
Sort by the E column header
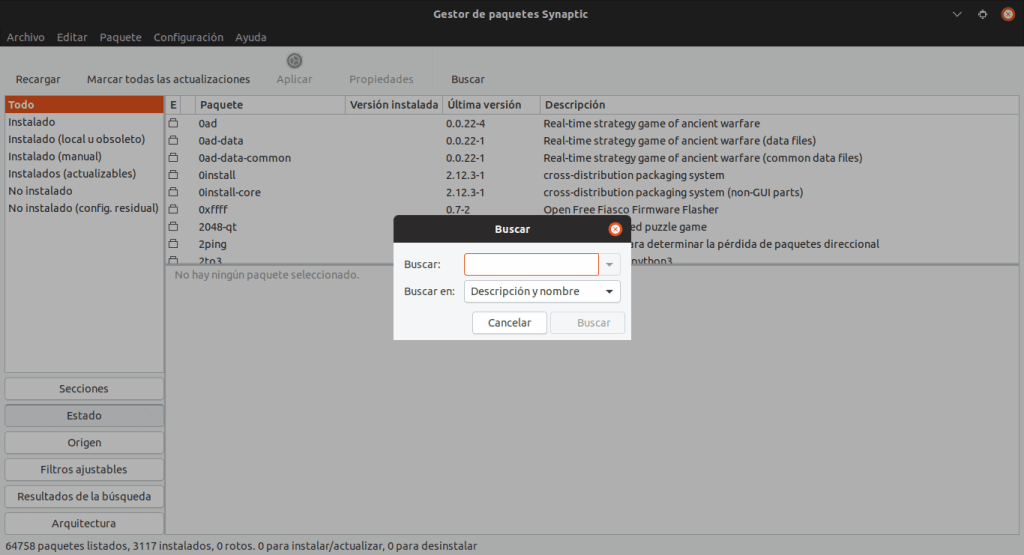pyautogui.click(x=173, y=104)
